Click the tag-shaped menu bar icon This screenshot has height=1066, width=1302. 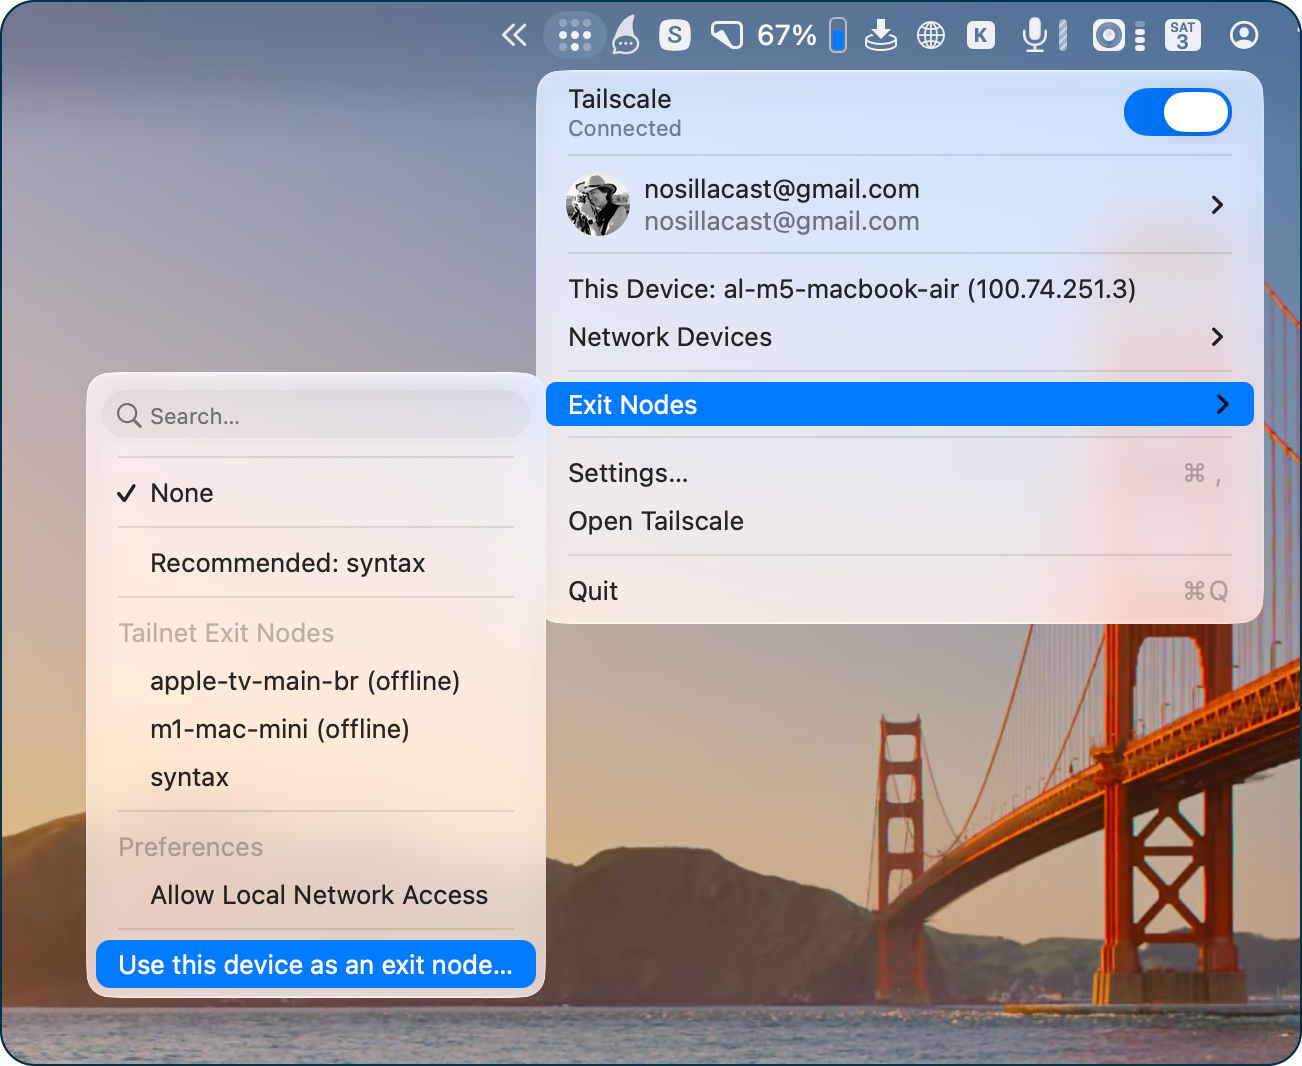click(x=727, y=36)
